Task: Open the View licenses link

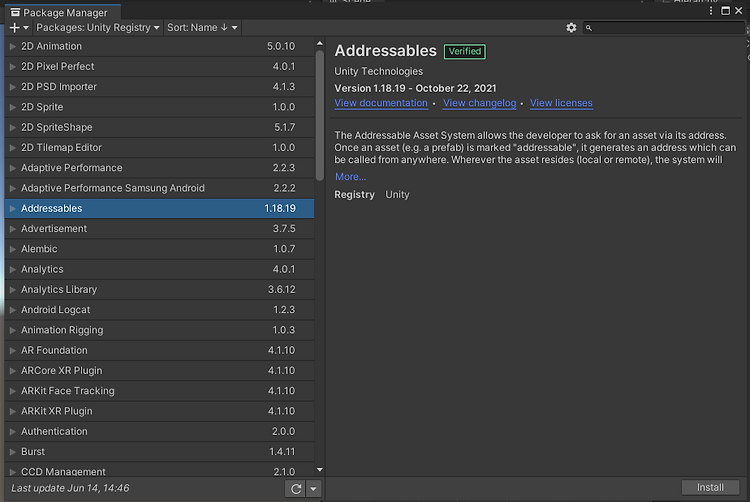Action: [x=561, y=103]
